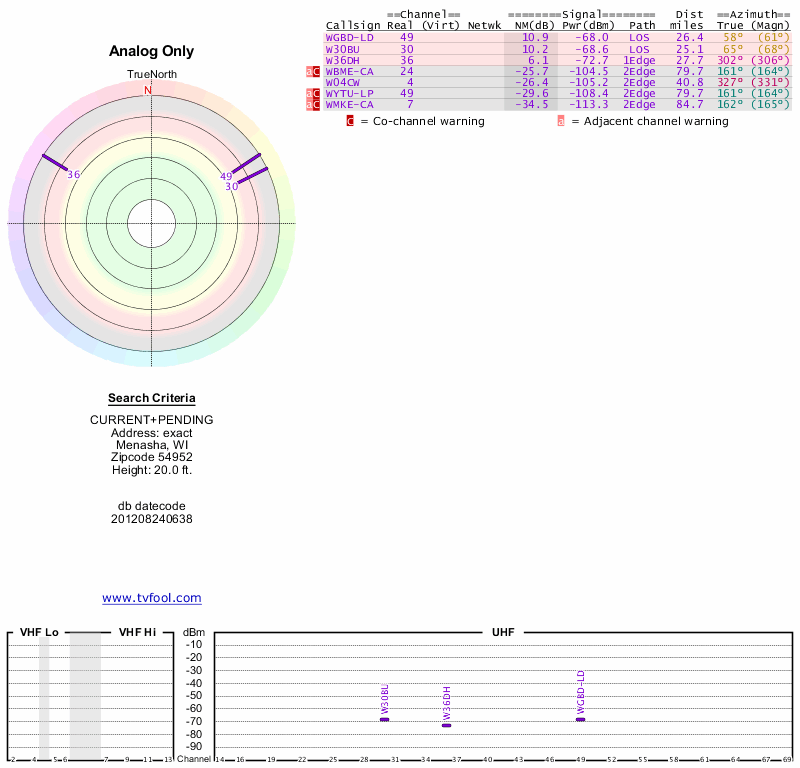The width and height of the screenshot is (800, 768).
Task: Click the real channel 4 cell for W04CW
Action: tap(410, 83)
